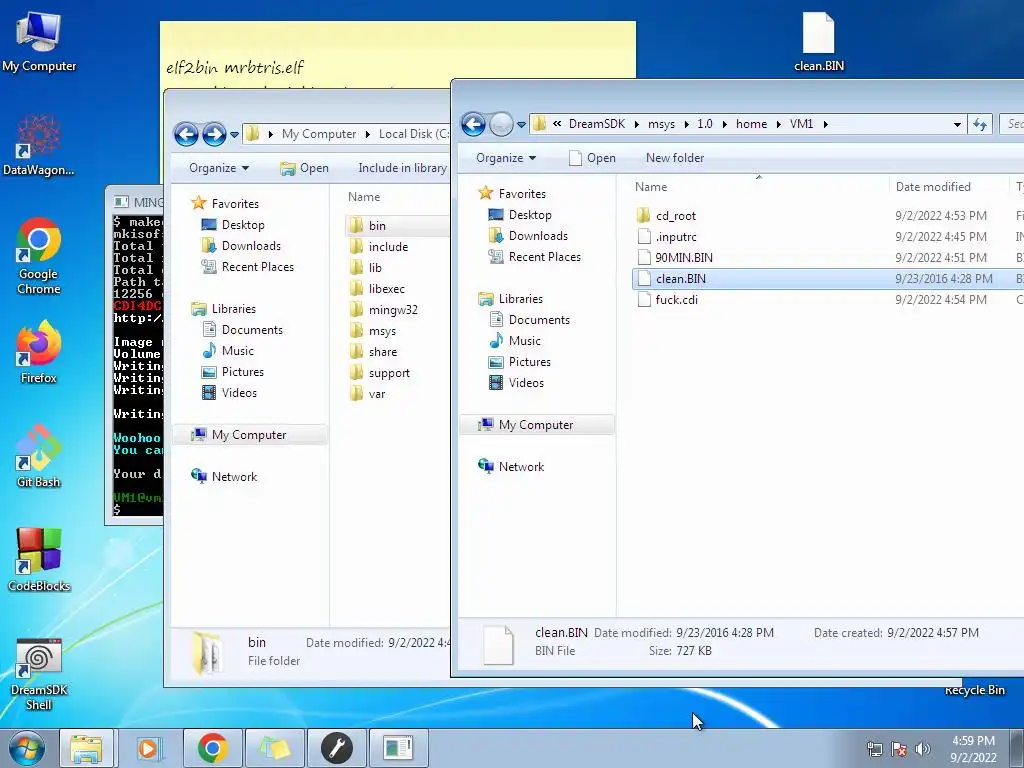1024x768 pixels.
Task: Expand the arrow after msys in address bar
Action: (x=686, y=124)
